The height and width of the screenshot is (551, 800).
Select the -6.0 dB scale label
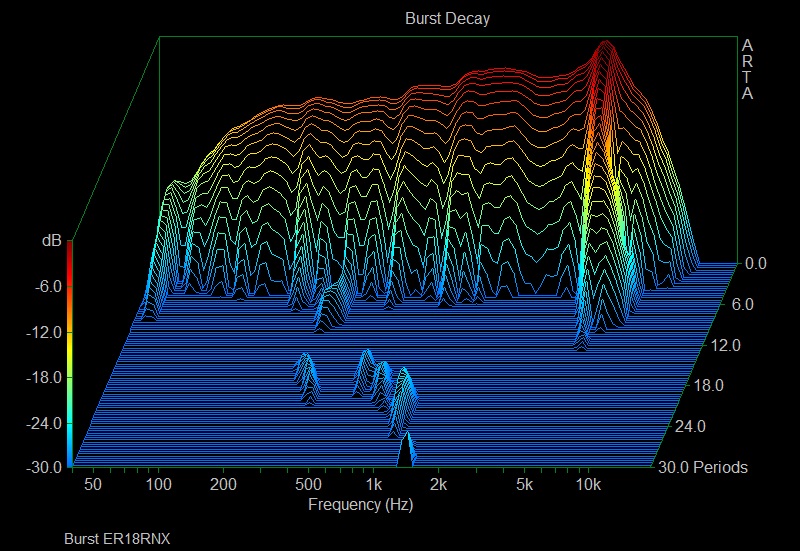pyautogui.click(x=47, y=286)
